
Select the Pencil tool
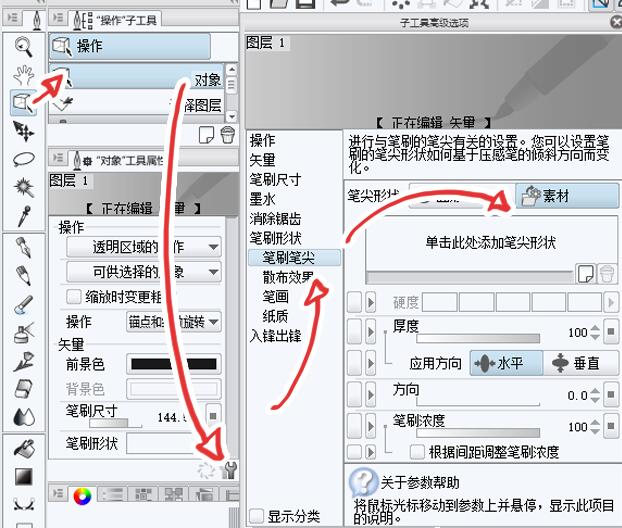23,276
